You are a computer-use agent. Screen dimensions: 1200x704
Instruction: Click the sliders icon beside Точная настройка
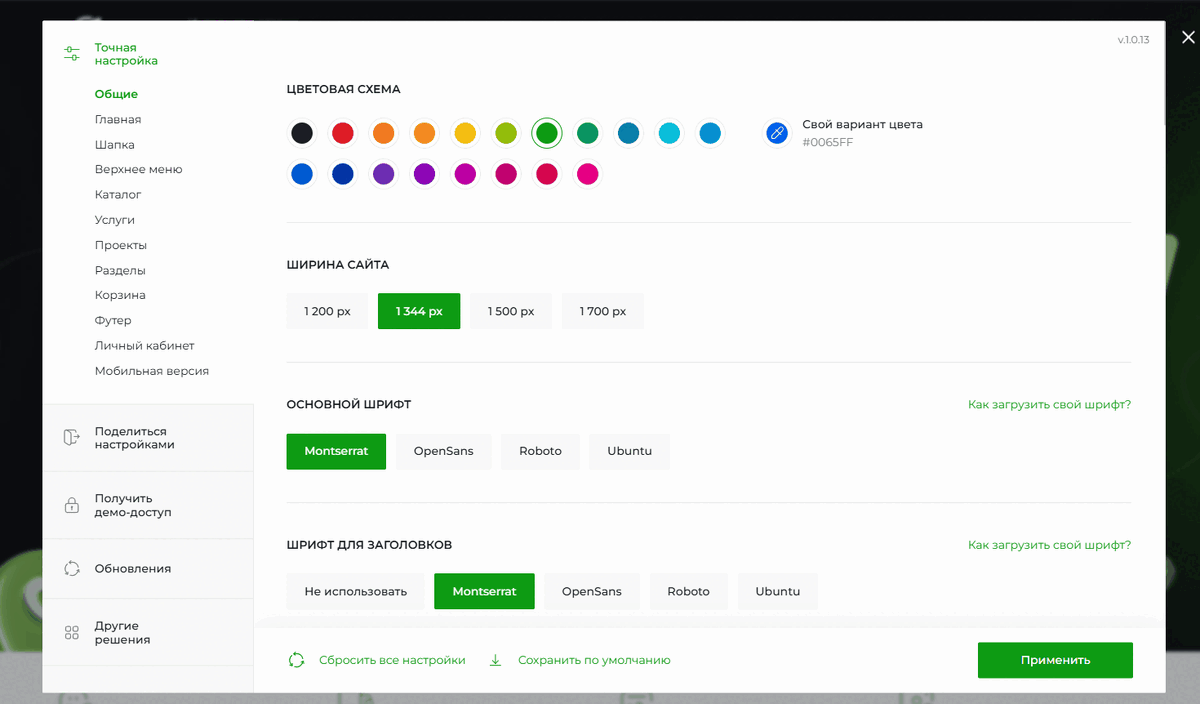pos(71,54)
